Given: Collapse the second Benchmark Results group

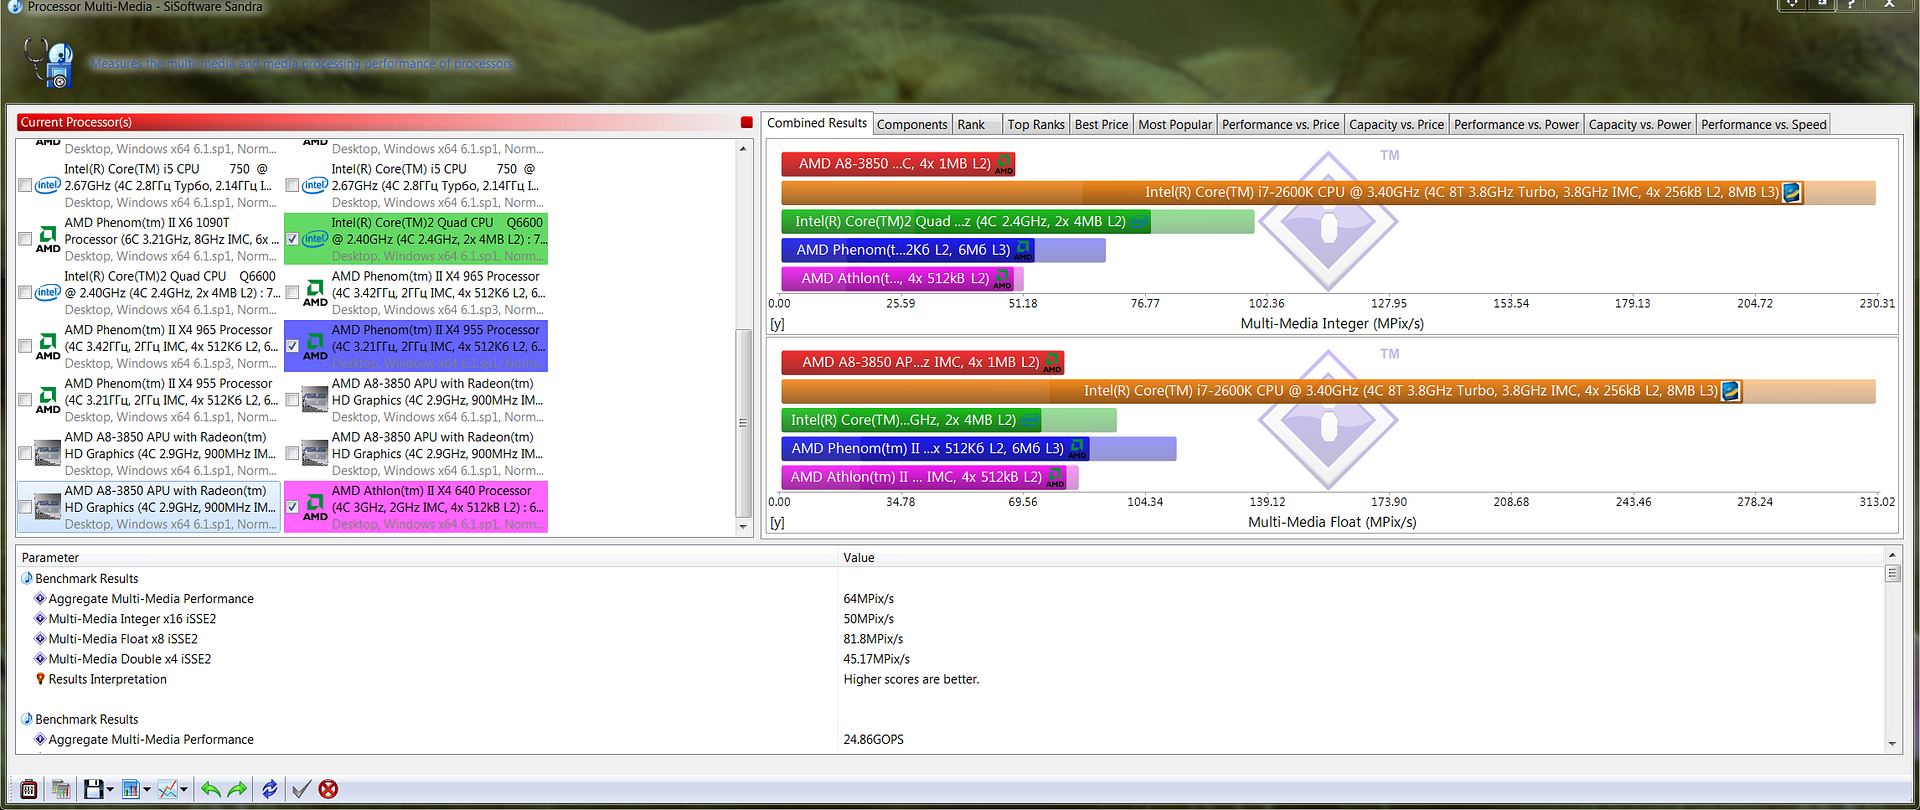Looking at the screenshot, I should (x=27, y=719).
